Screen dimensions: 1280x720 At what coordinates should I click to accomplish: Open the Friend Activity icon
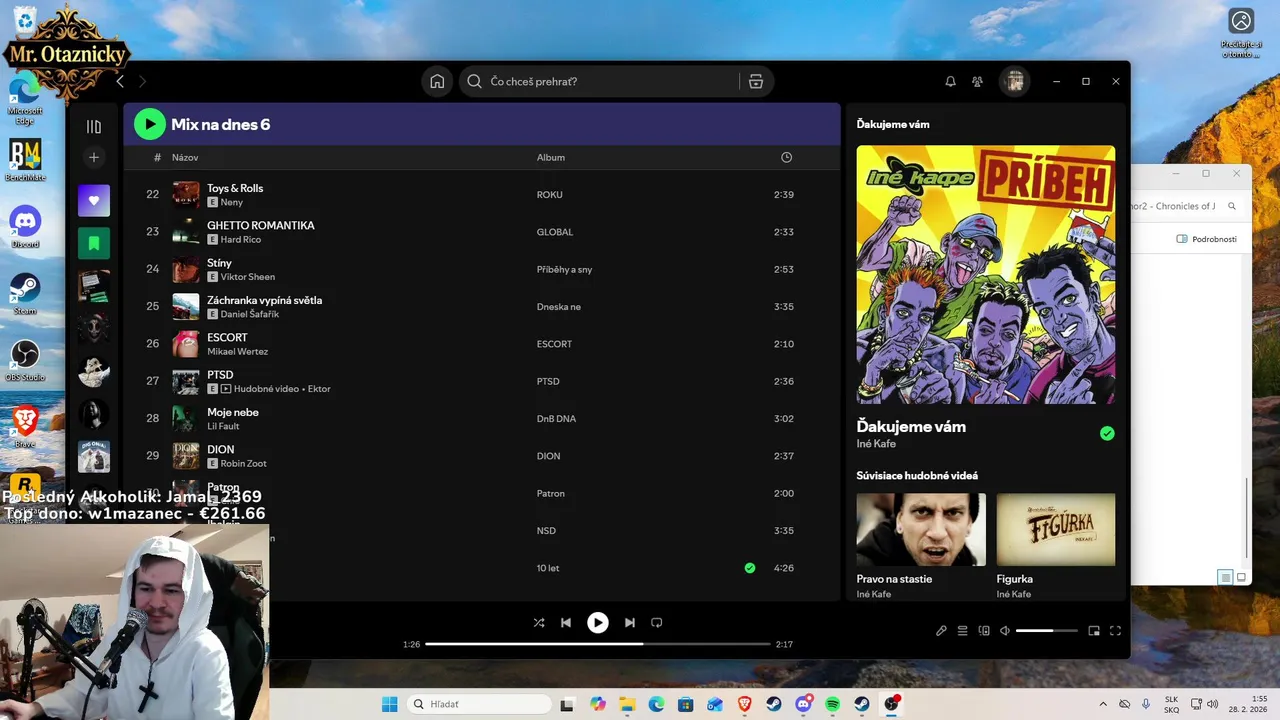point(978,82)
